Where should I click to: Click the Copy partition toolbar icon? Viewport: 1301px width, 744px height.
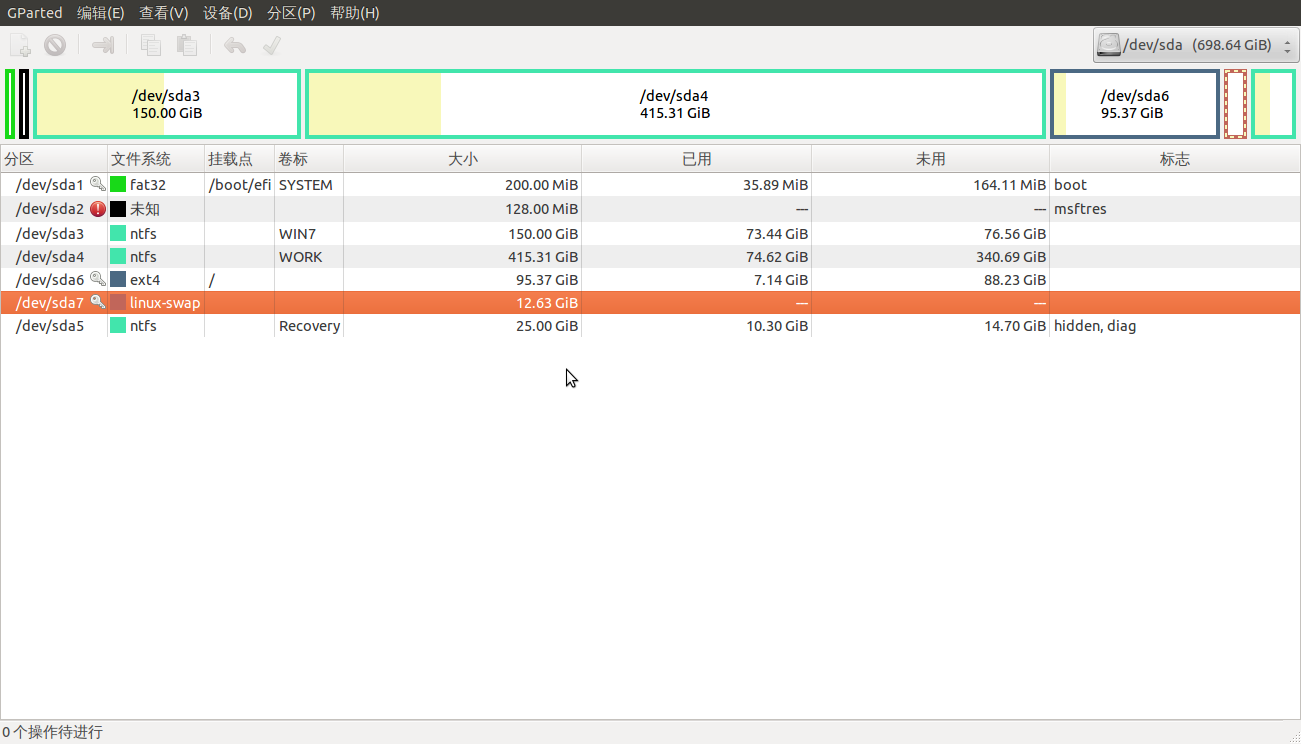point(151,45)
